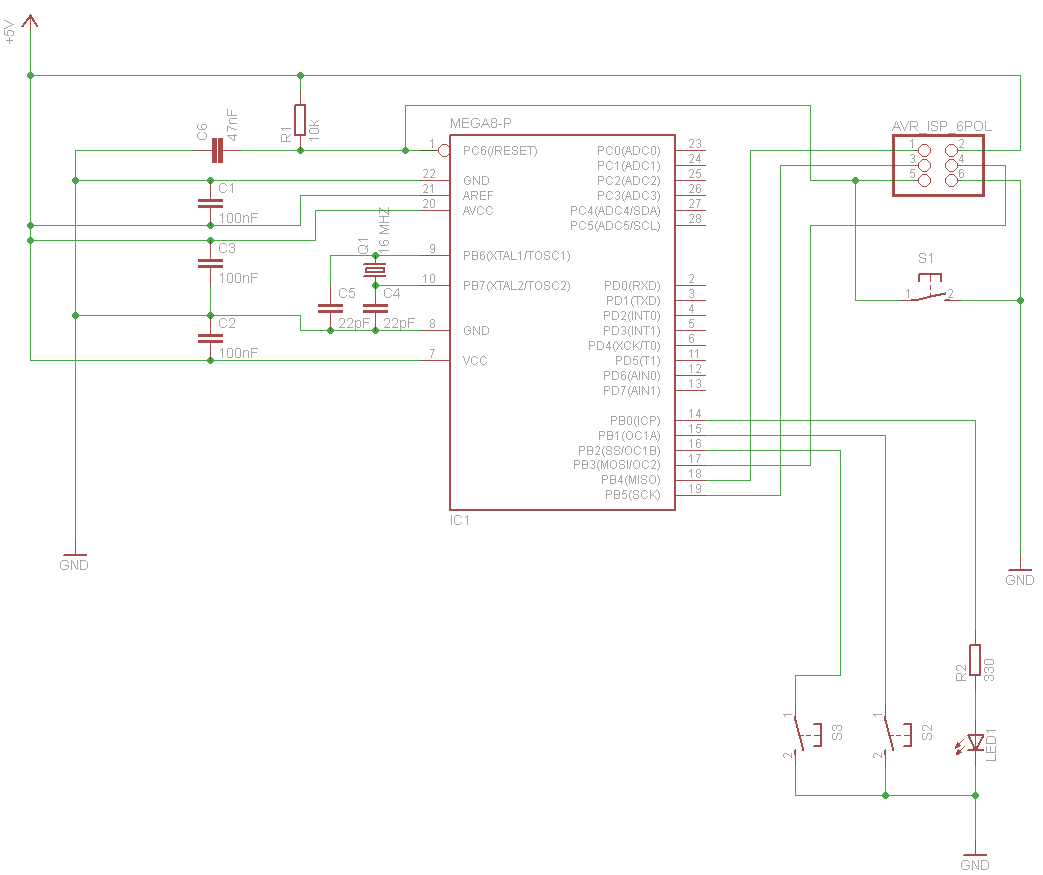Image resolution: width=1043 pixels, height=875 pixels.
Task: Click the PC6(/RESET) pin label
Action: (500, 150)
